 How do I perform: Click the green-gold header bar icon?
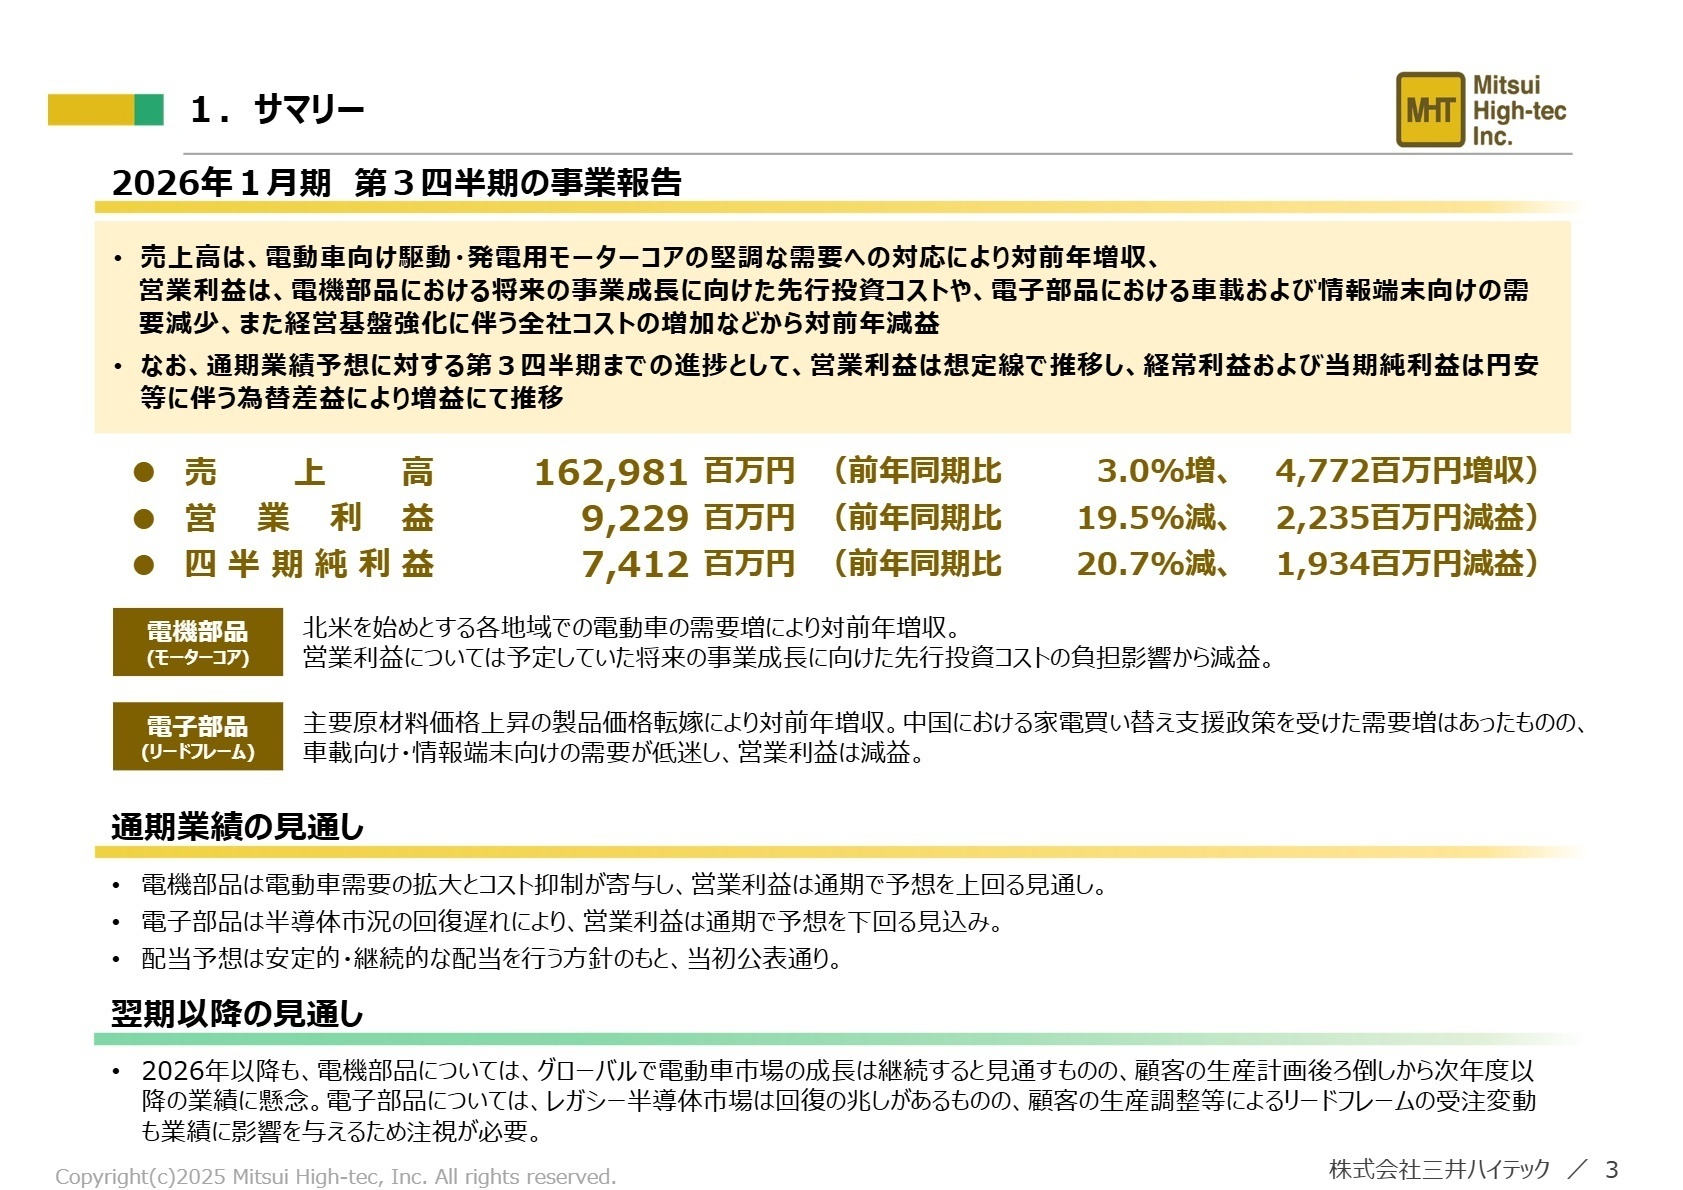tap(103, 110)
